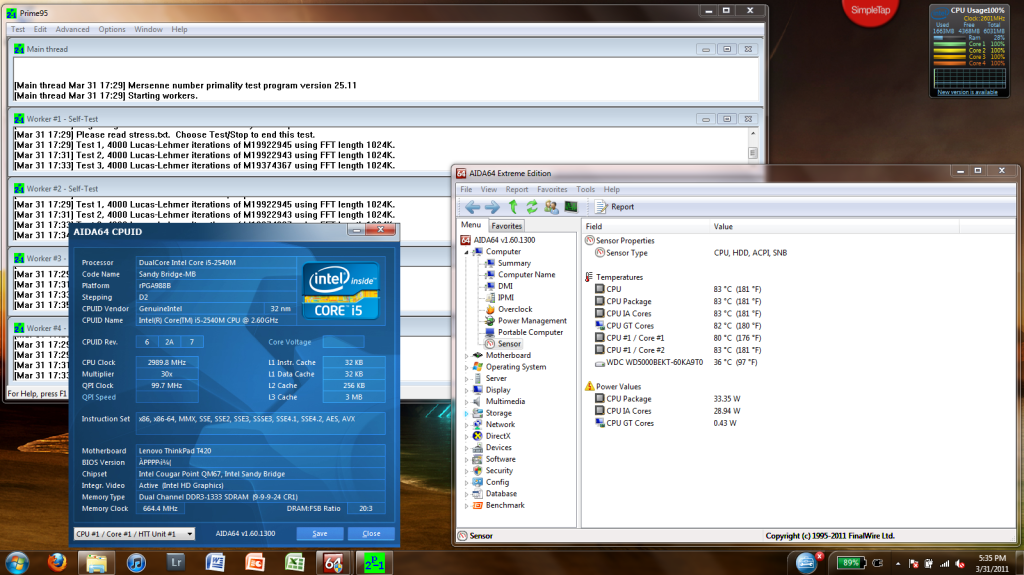Expand the Multimedia tree node
This screenshot has width=1024, height=575.
[466, 402]
